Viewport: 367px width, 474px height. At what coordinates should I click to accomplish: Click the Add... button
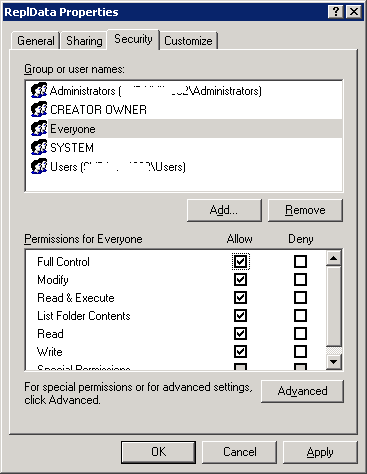[x=224, y=210]
